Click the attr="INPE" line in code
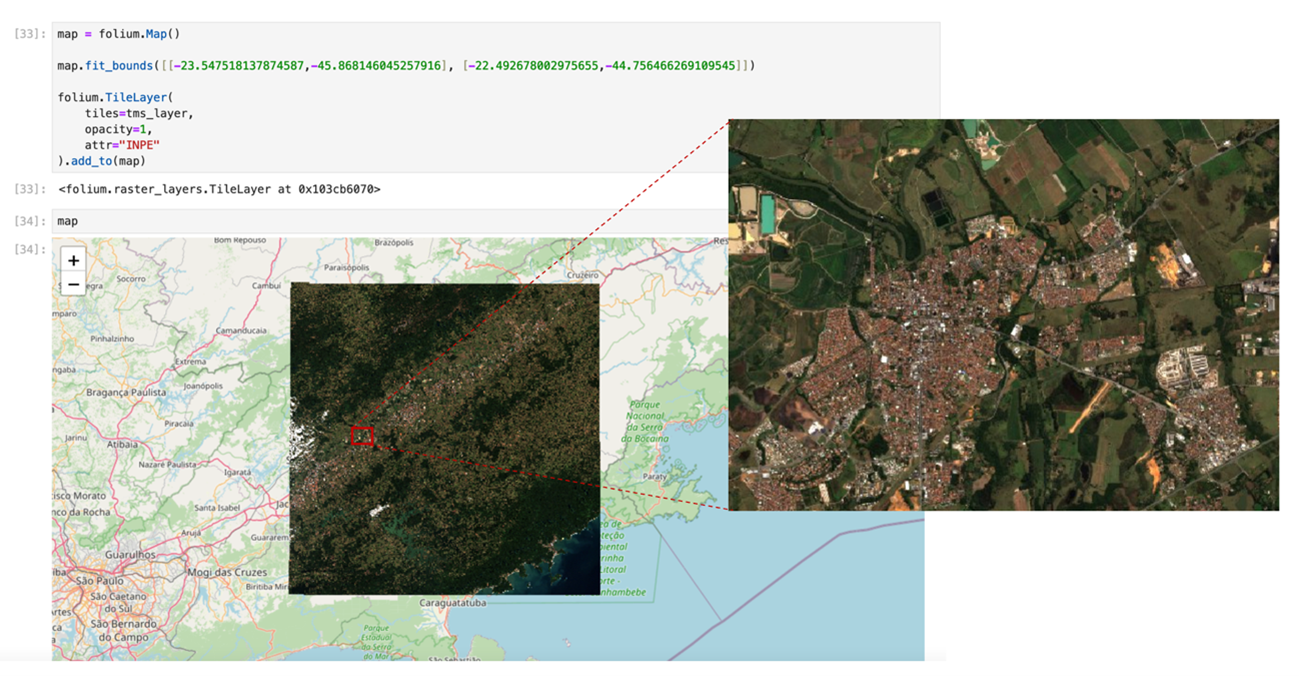The height and width of the screenshot is (676, 1299). [x=122, y=145]
